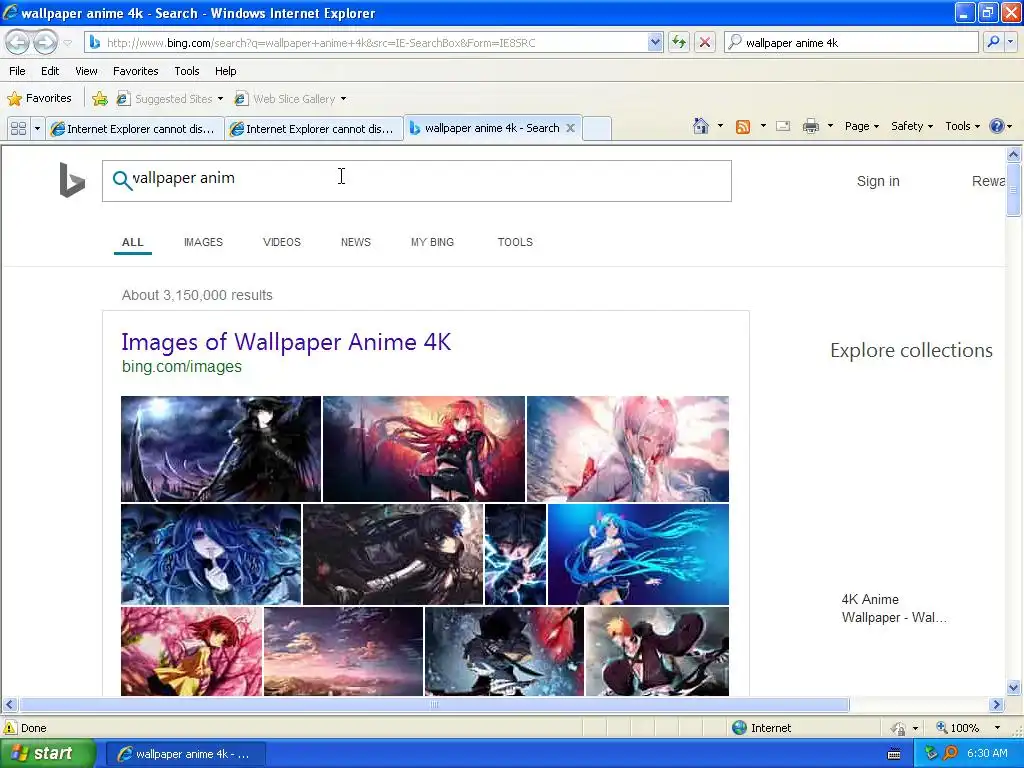Select the VIDEOS results tab
The image size is (1024, 768).
[281, 242]
